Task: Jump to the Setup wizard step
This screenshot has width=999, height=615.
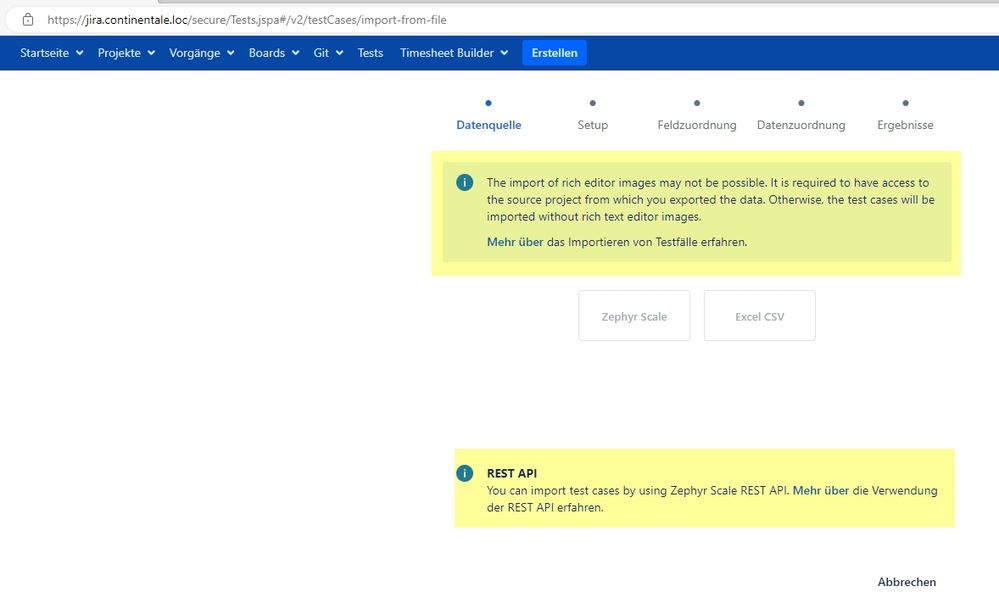Action: pos(592,125)
